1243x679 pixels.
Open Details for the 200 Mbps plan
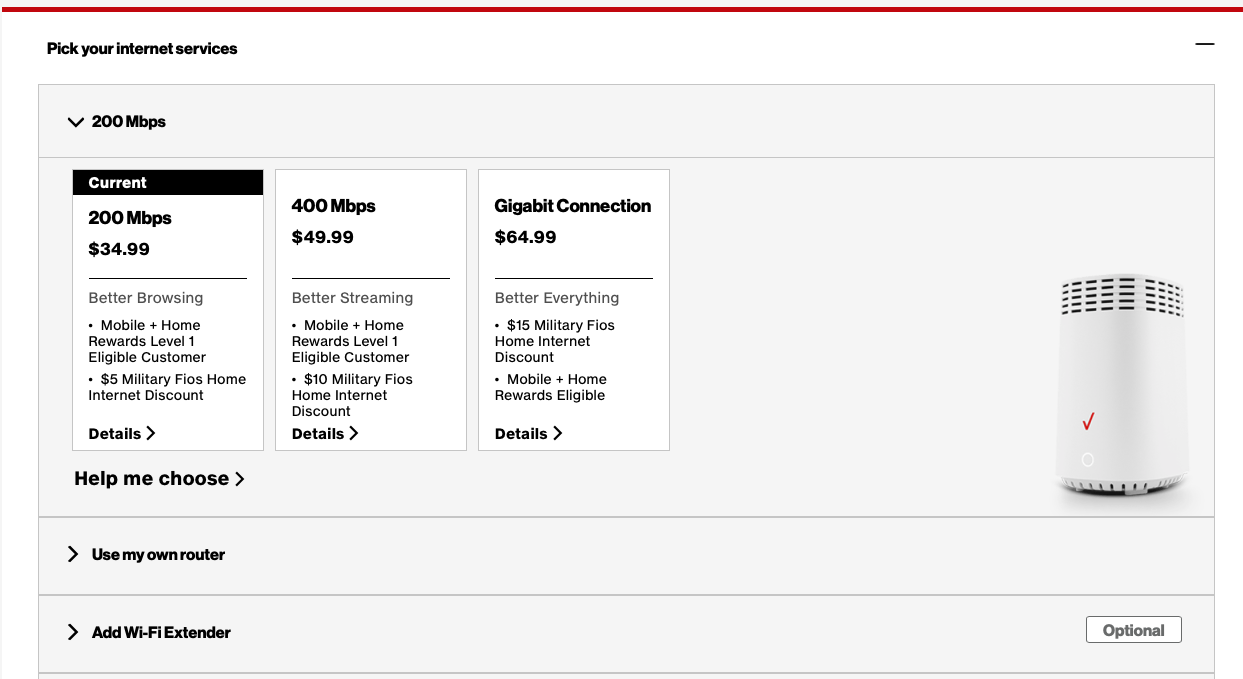coord(122,433)
